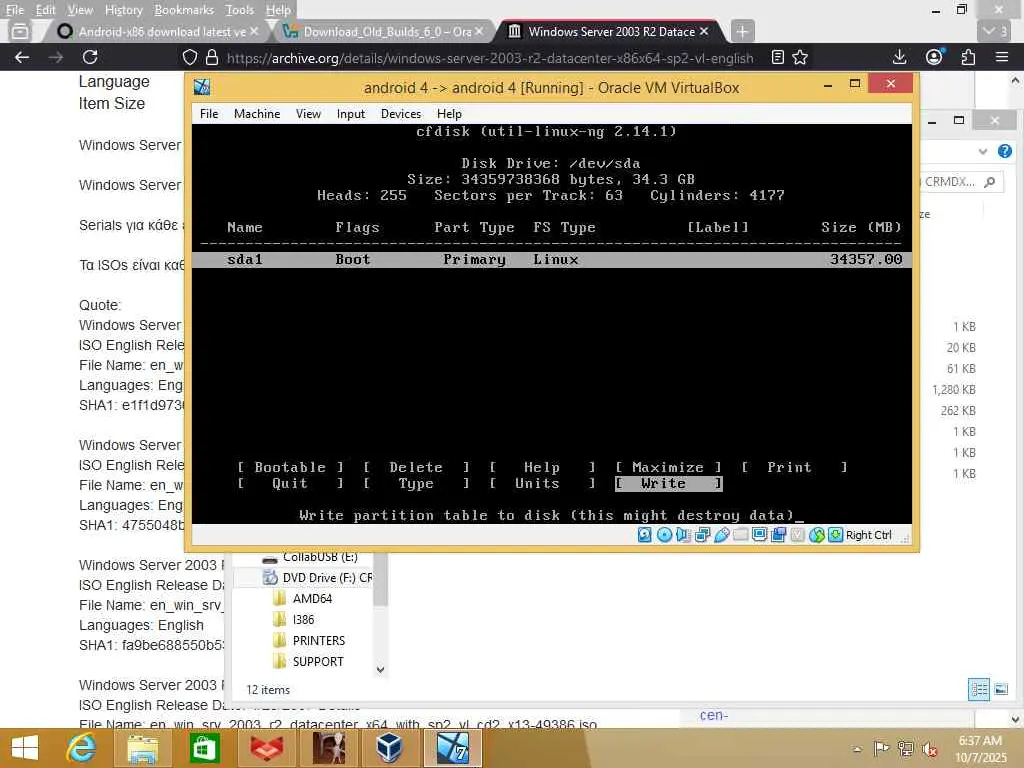Image resolution: width=1024 pixels, height=768 pixels.
Task: Open Firefox account icon
Action: [x=935, y=57]
